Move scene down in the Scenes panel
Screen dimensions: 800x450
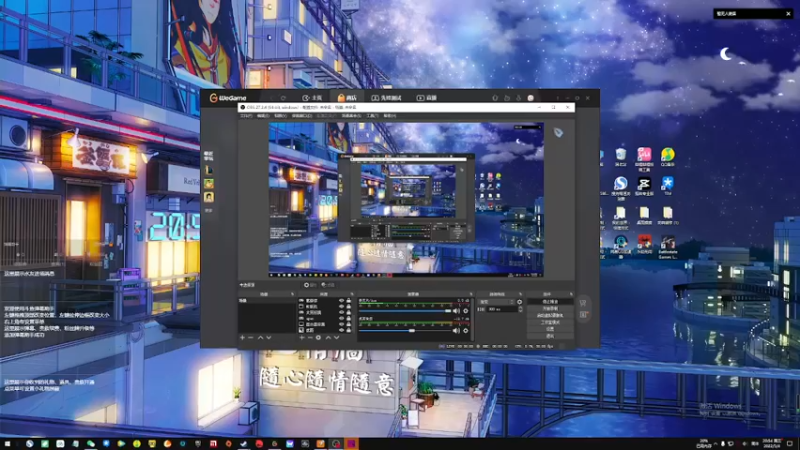pyautogui.click(x=269, y=338)
